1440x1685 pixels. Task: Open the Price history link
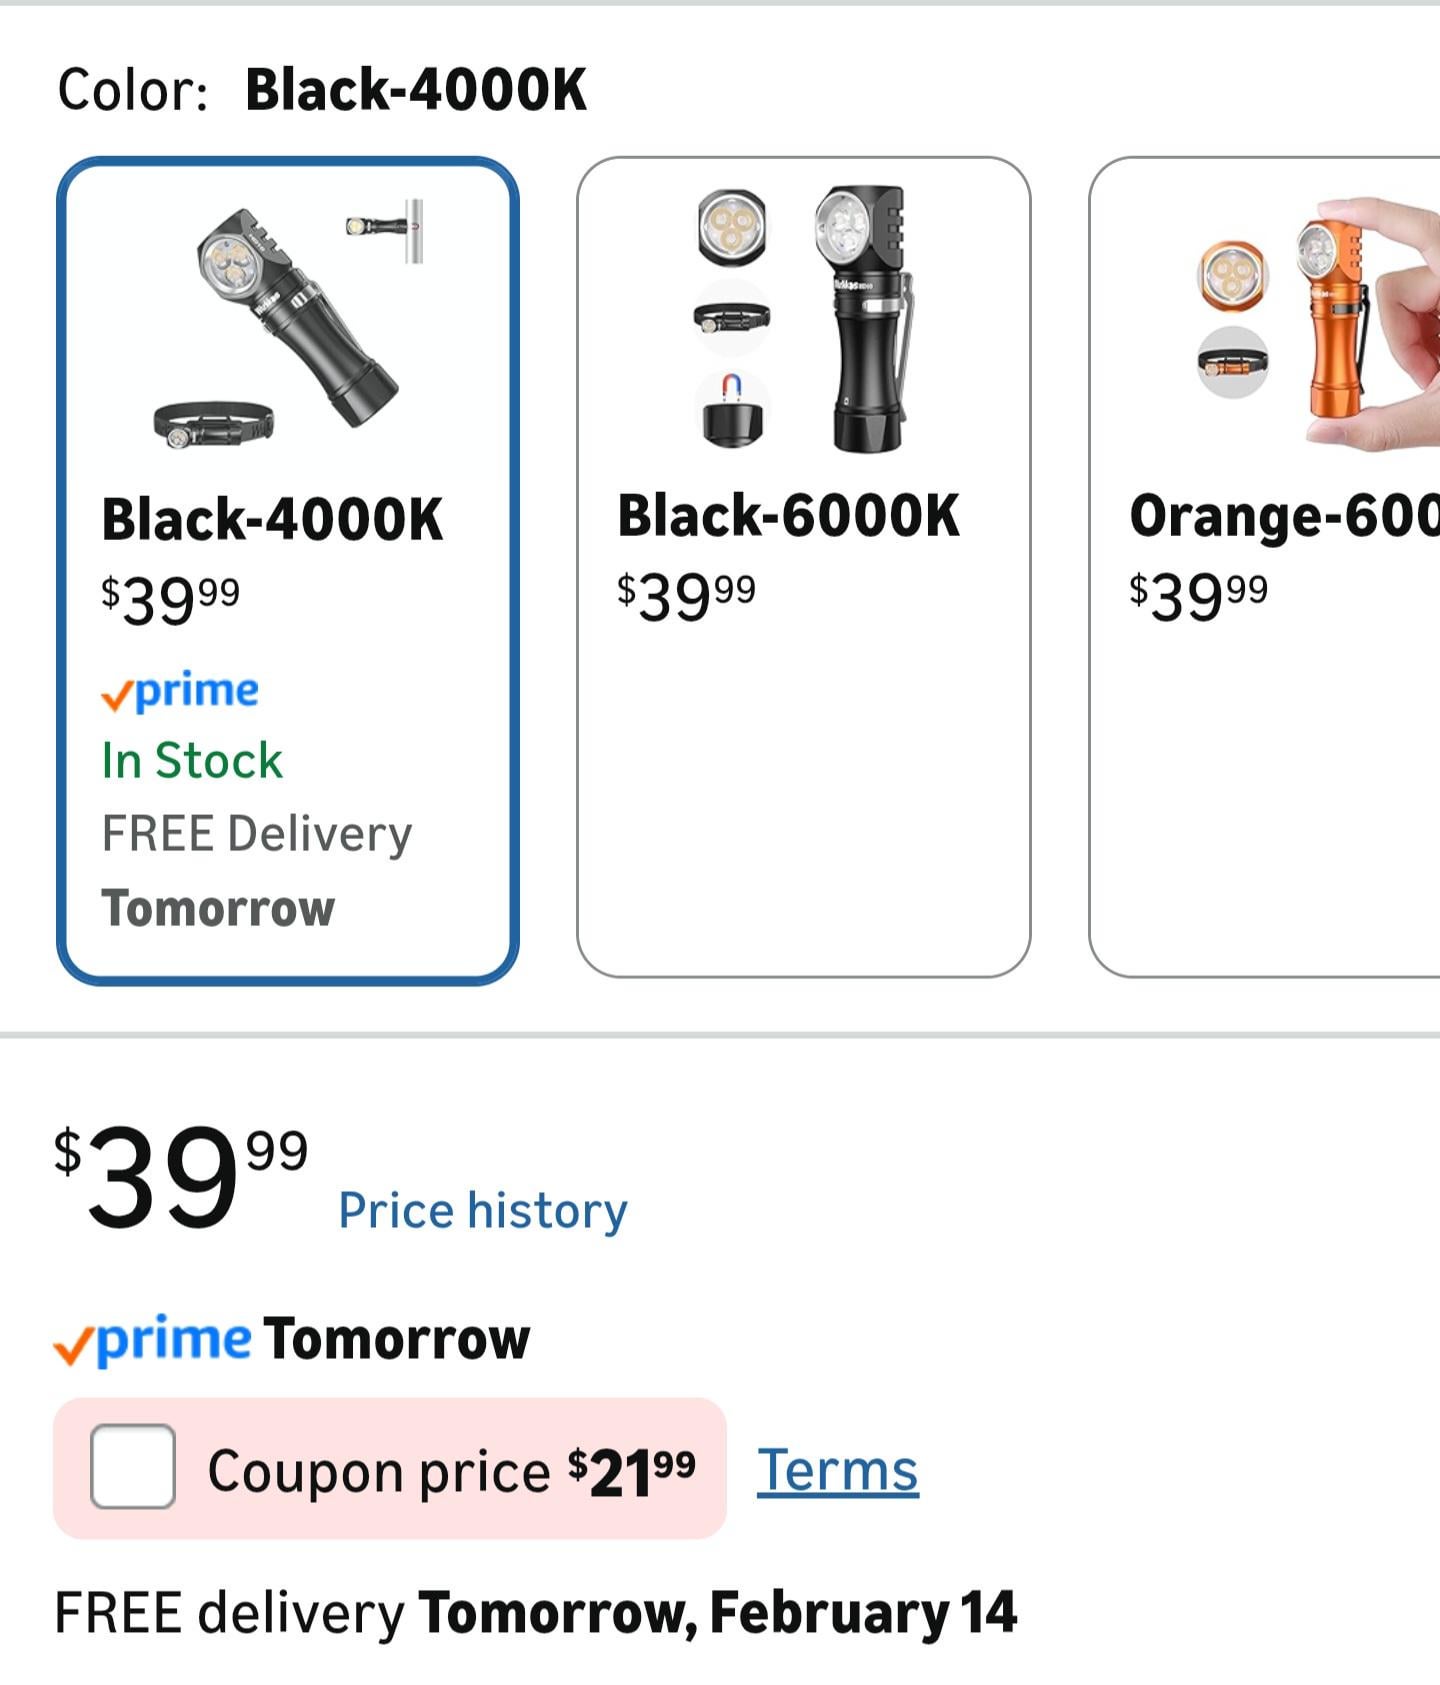coord(483,1210)
